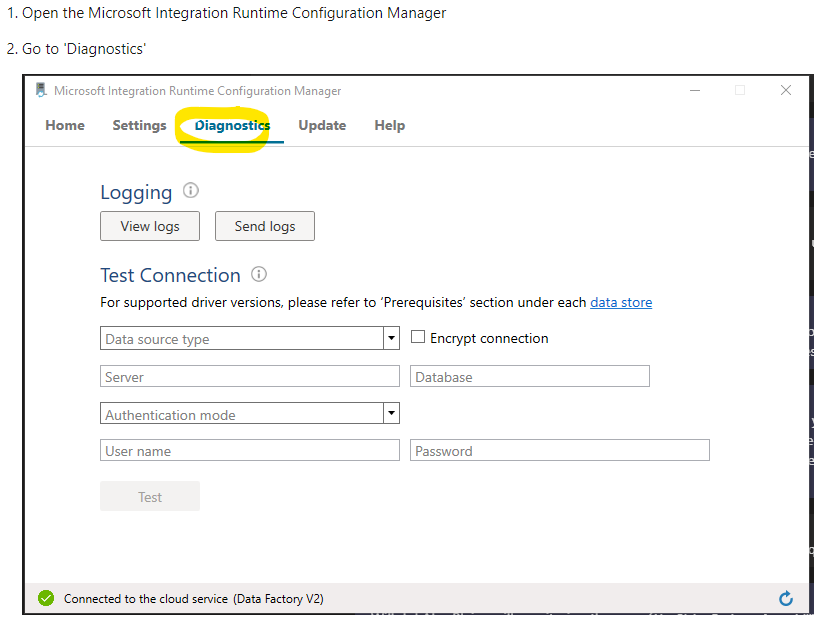822x622 pixels.
Task: Switch to the Settings tab
Action: [139, 125]
